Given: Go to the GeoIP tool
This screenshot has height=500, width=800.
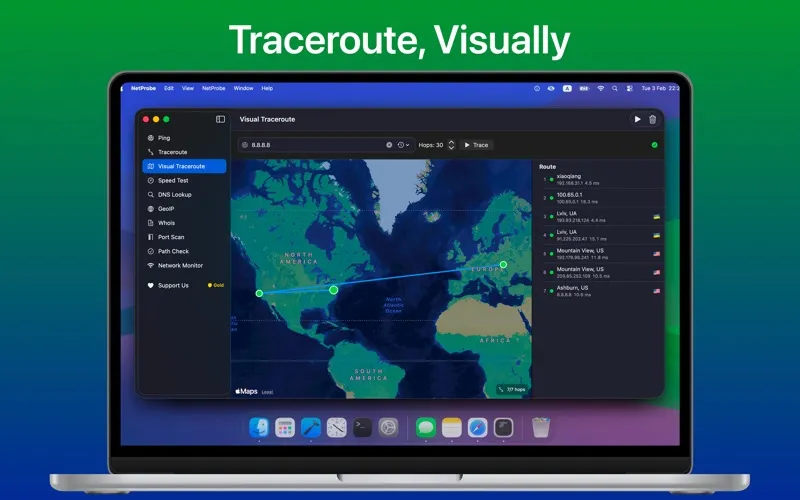Looking at the screenshot, I should point(166,209).
